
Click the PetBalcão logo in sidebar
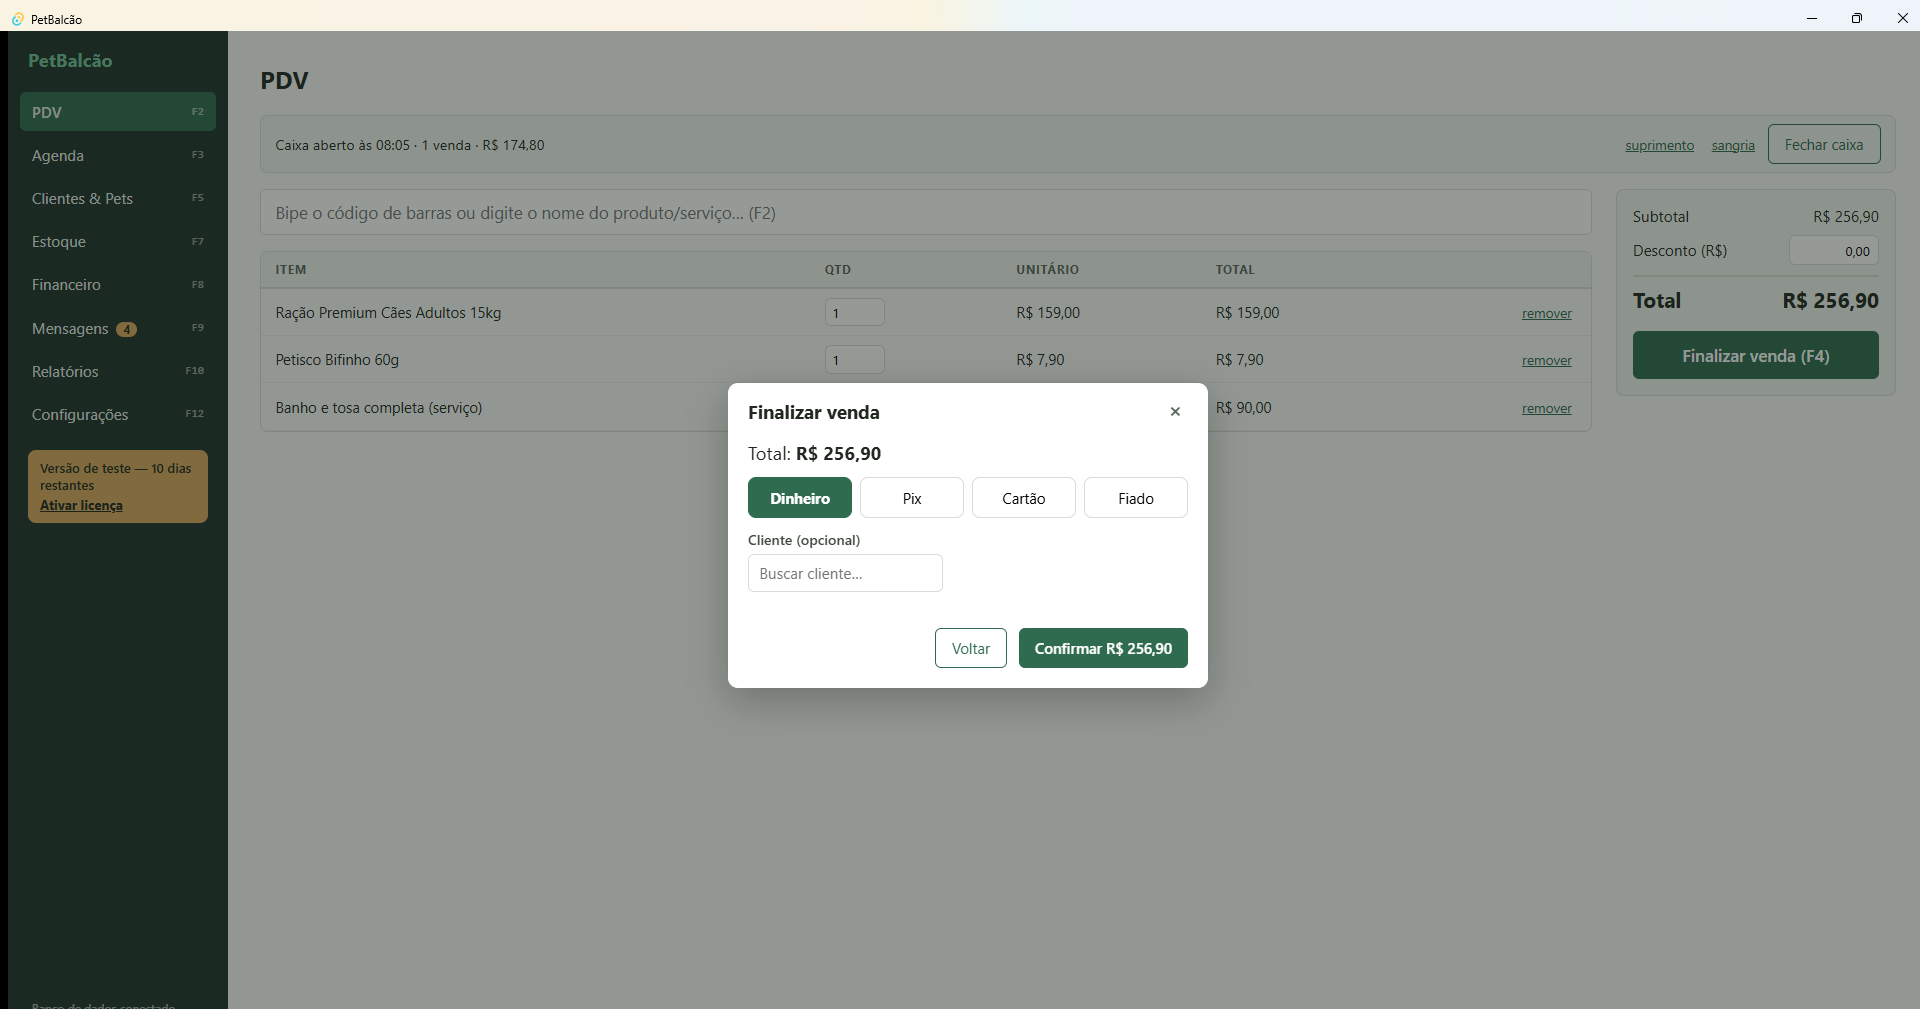click(x=70, y=60)
